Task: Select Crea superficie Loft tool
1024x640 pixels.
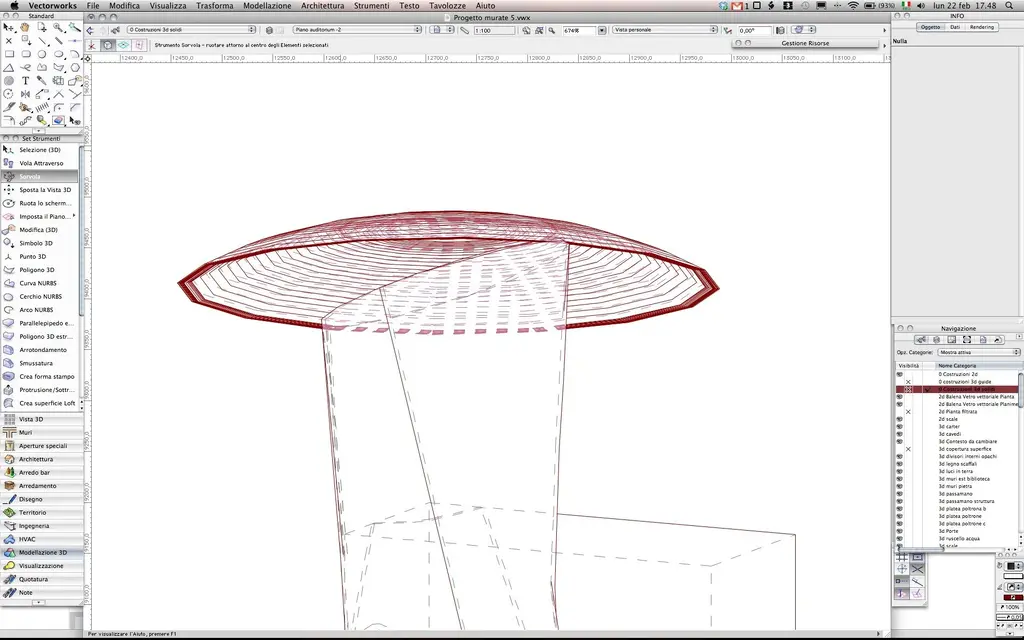Action: pos(40,403)
